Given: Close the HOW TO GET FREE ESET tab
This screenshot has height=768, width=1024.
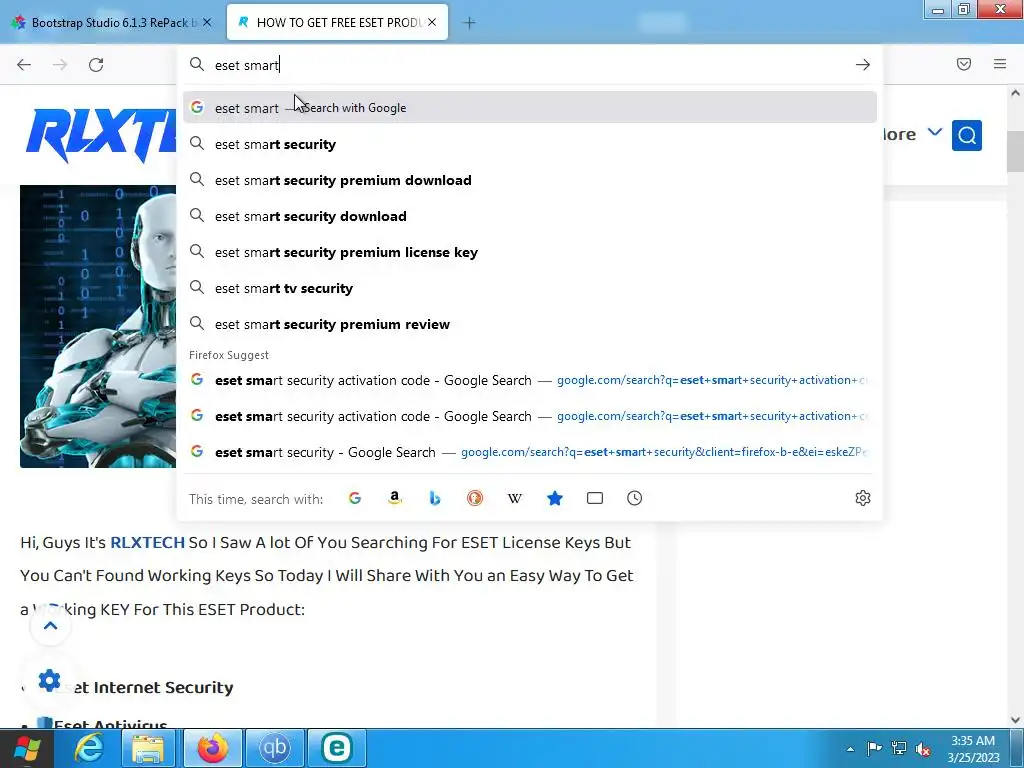Looking at the screenshot, I should (432, 23).
